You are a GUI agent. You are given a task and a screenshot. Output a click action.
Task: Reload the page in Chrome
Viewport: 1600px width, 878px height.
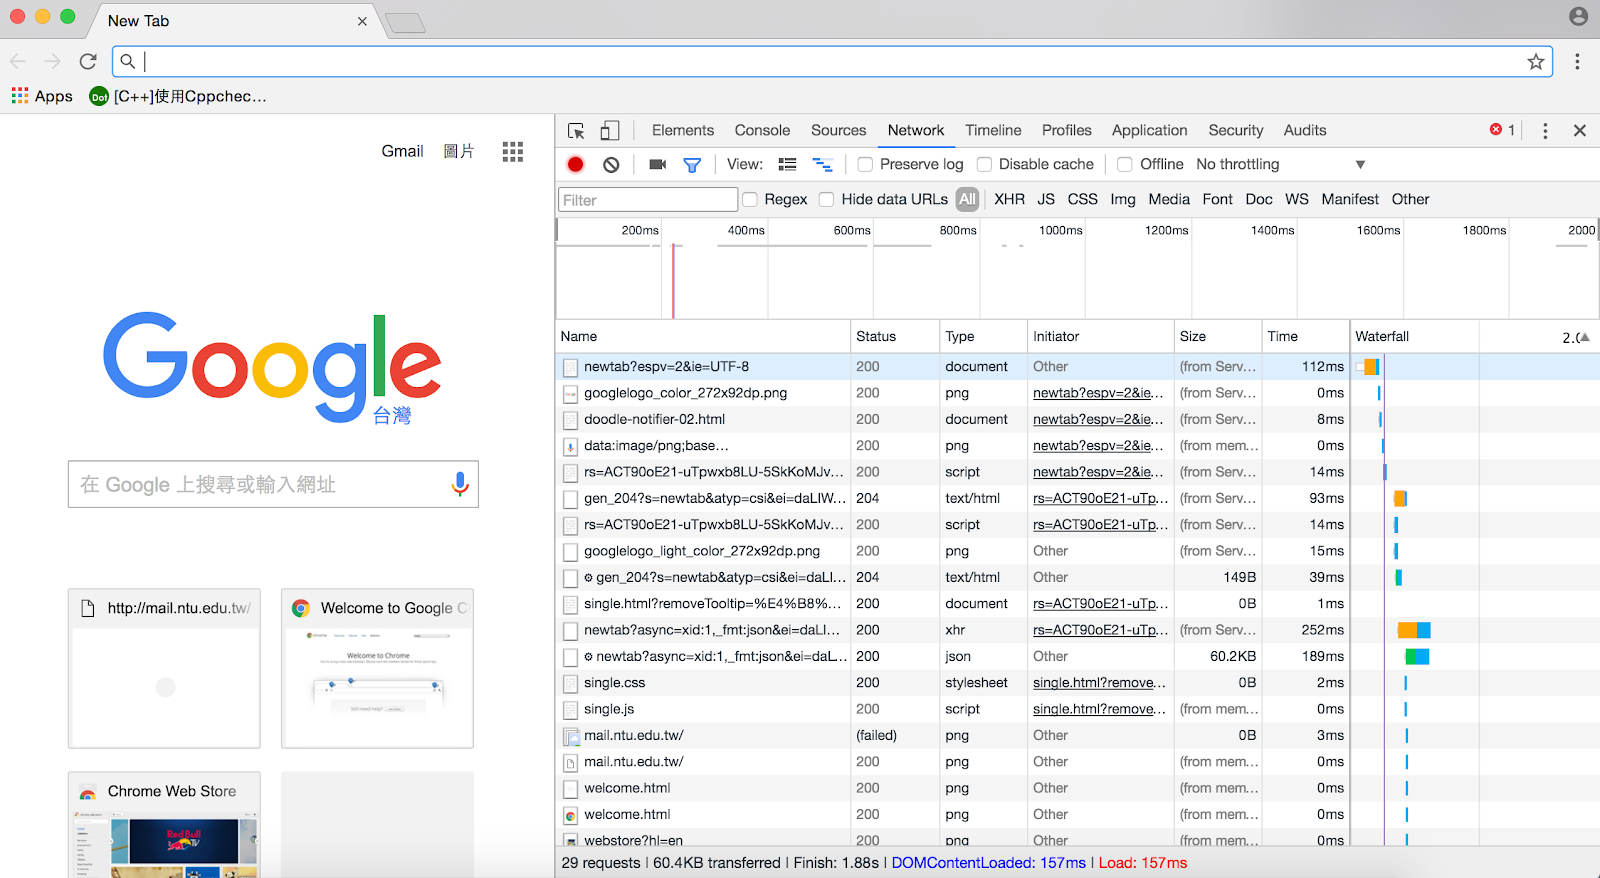coord(88,62)
